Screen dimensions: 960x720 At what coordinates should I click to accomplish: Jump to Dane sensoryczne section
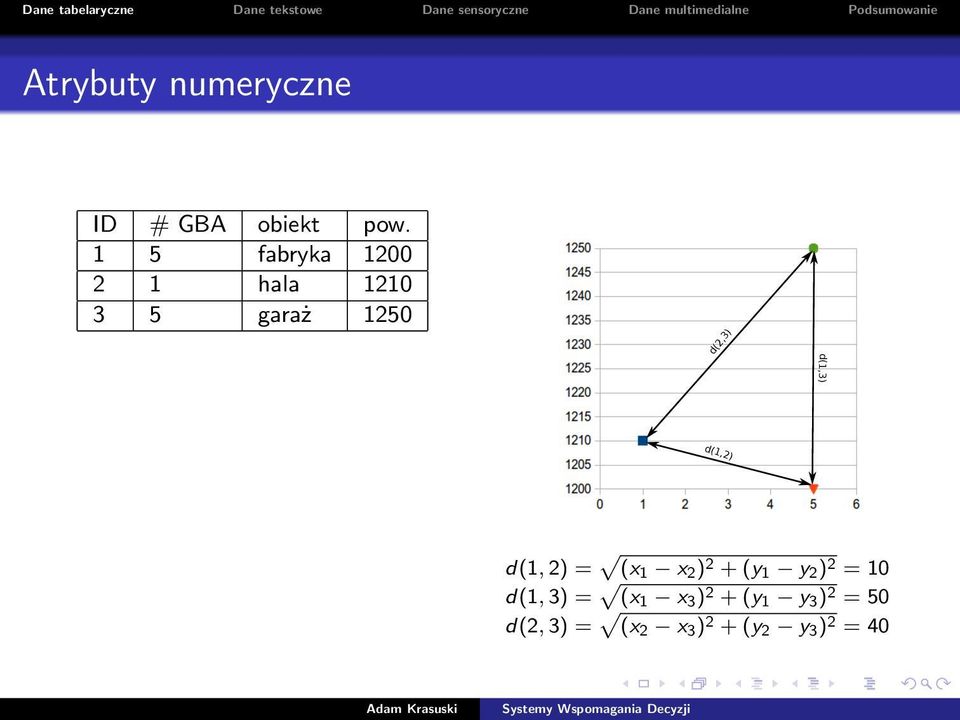pos(475,10)
